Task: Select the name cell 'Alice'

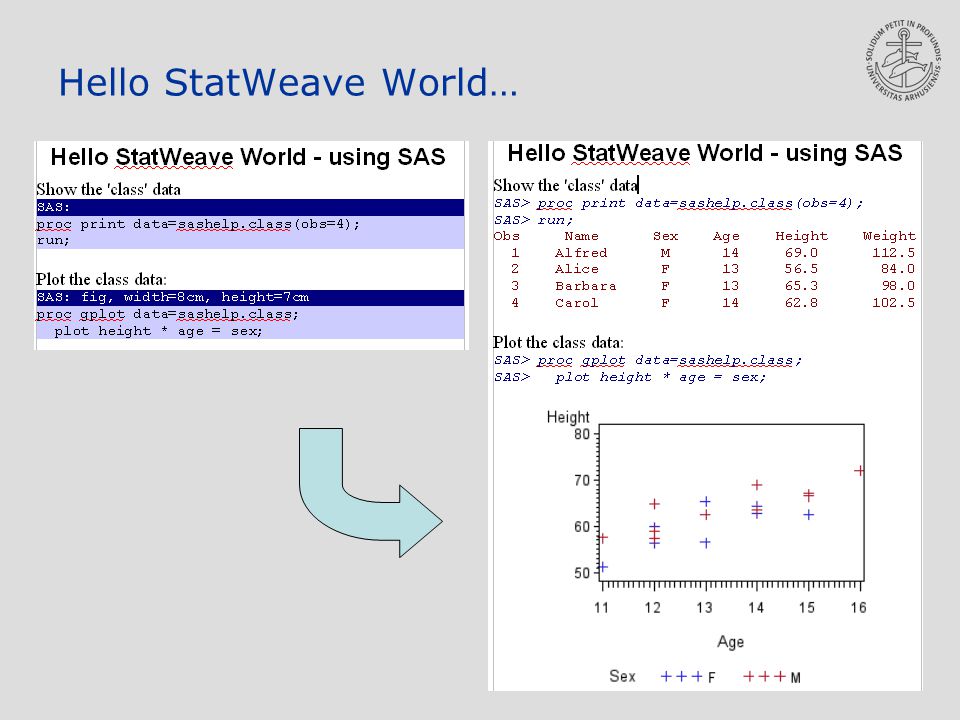Action: [577, 269]
